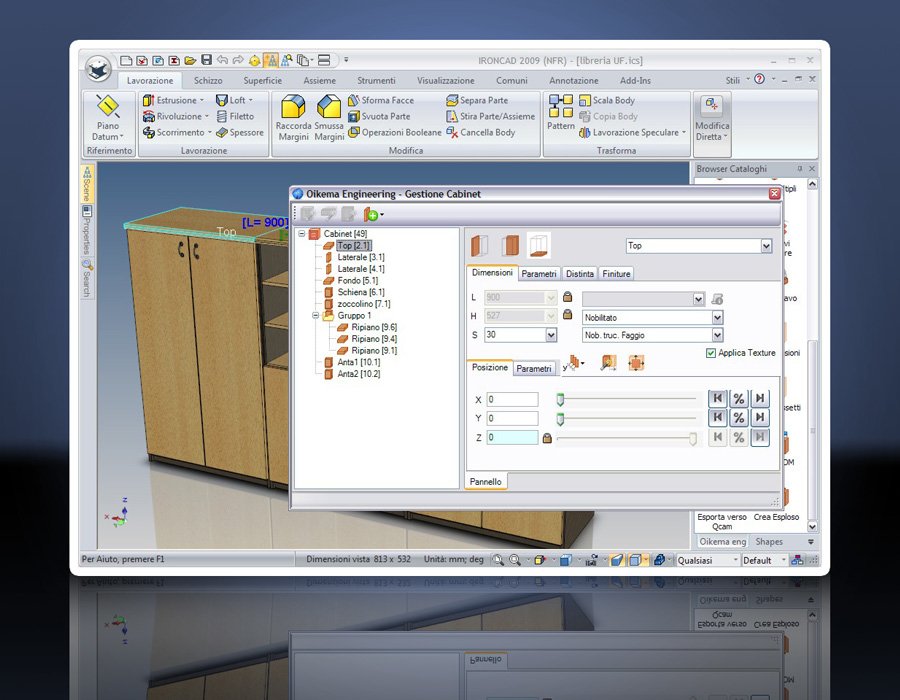
Task: Click the percent button in Y row
Action: [739, 418]
